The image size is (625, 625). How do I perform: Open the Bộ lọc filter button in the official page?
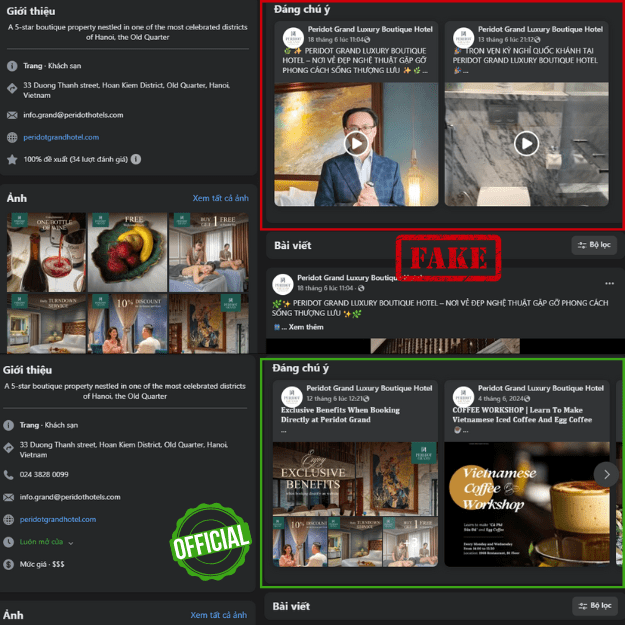click(x=594, y=605)
